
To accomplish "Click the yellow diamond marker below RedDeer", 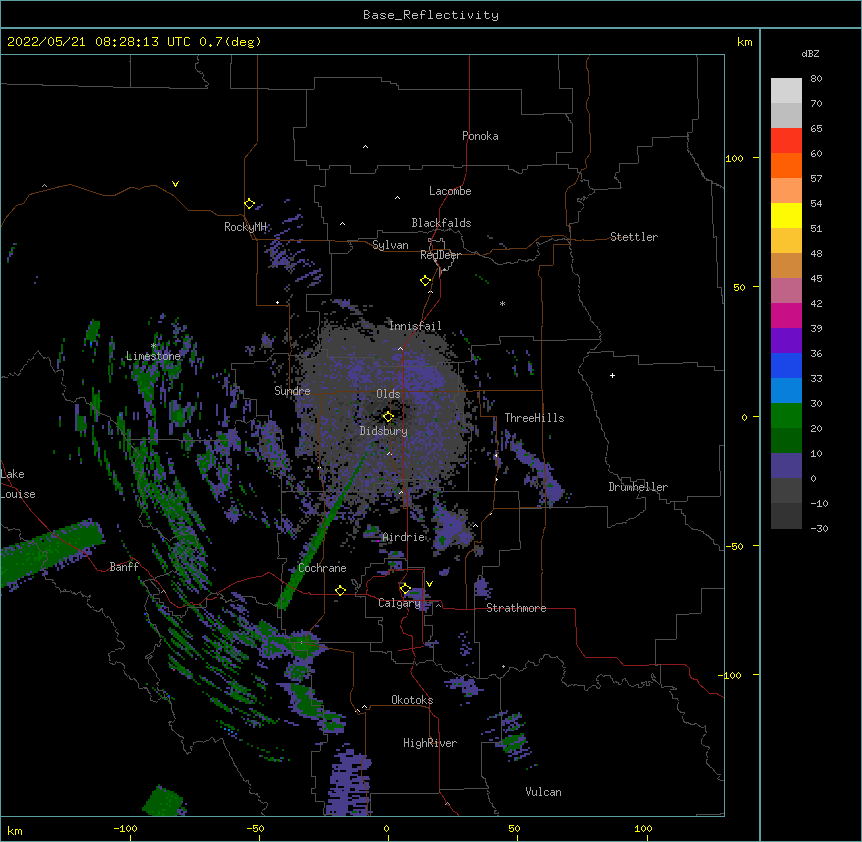I will point(426,281).
